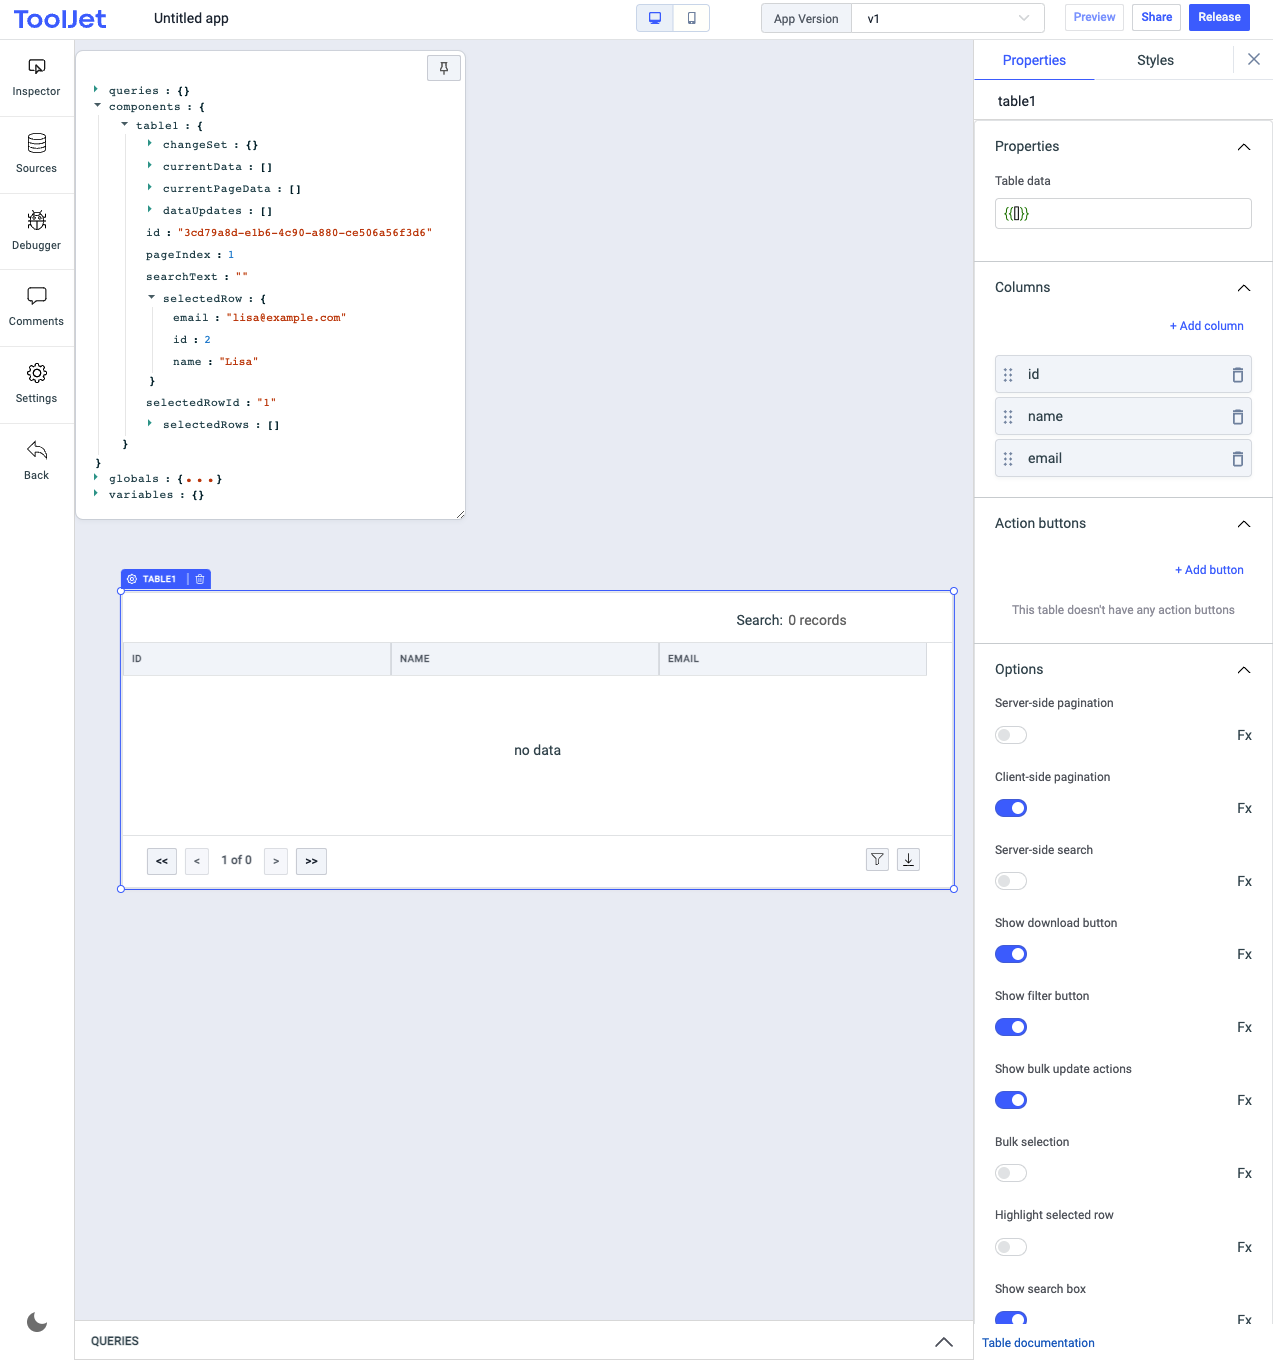Delete the name column
Viewport: 1273px width, 1360px height.
click(1238, 417)
